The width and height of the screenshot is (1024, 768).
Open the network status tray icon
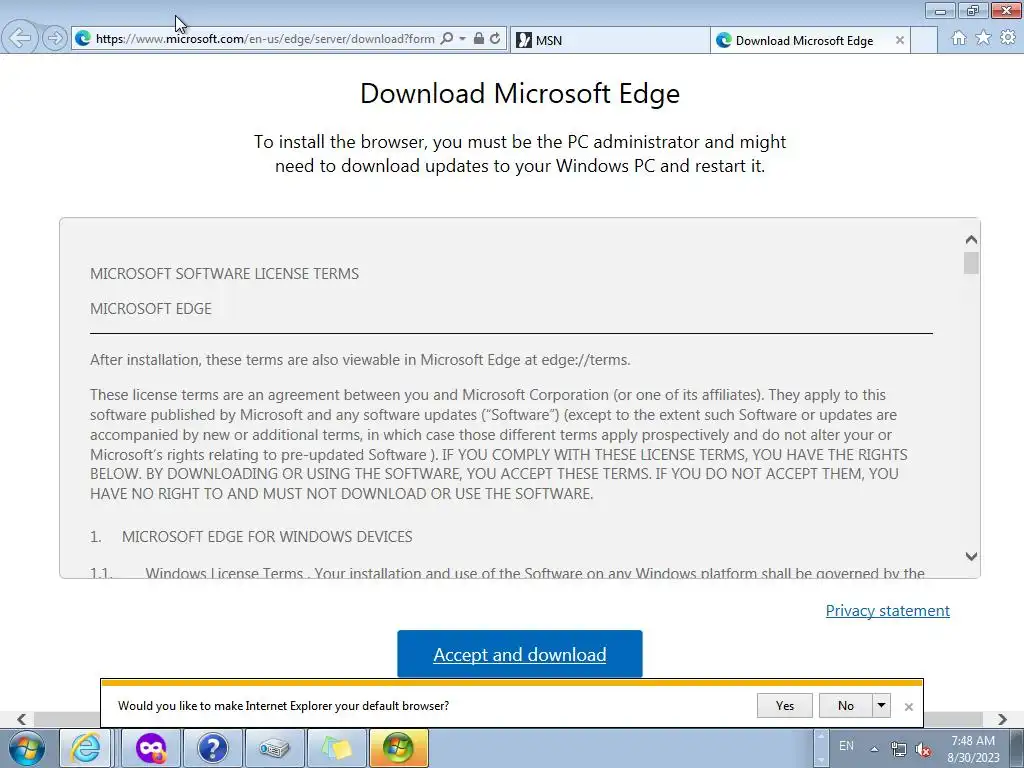tap(899, 749)
